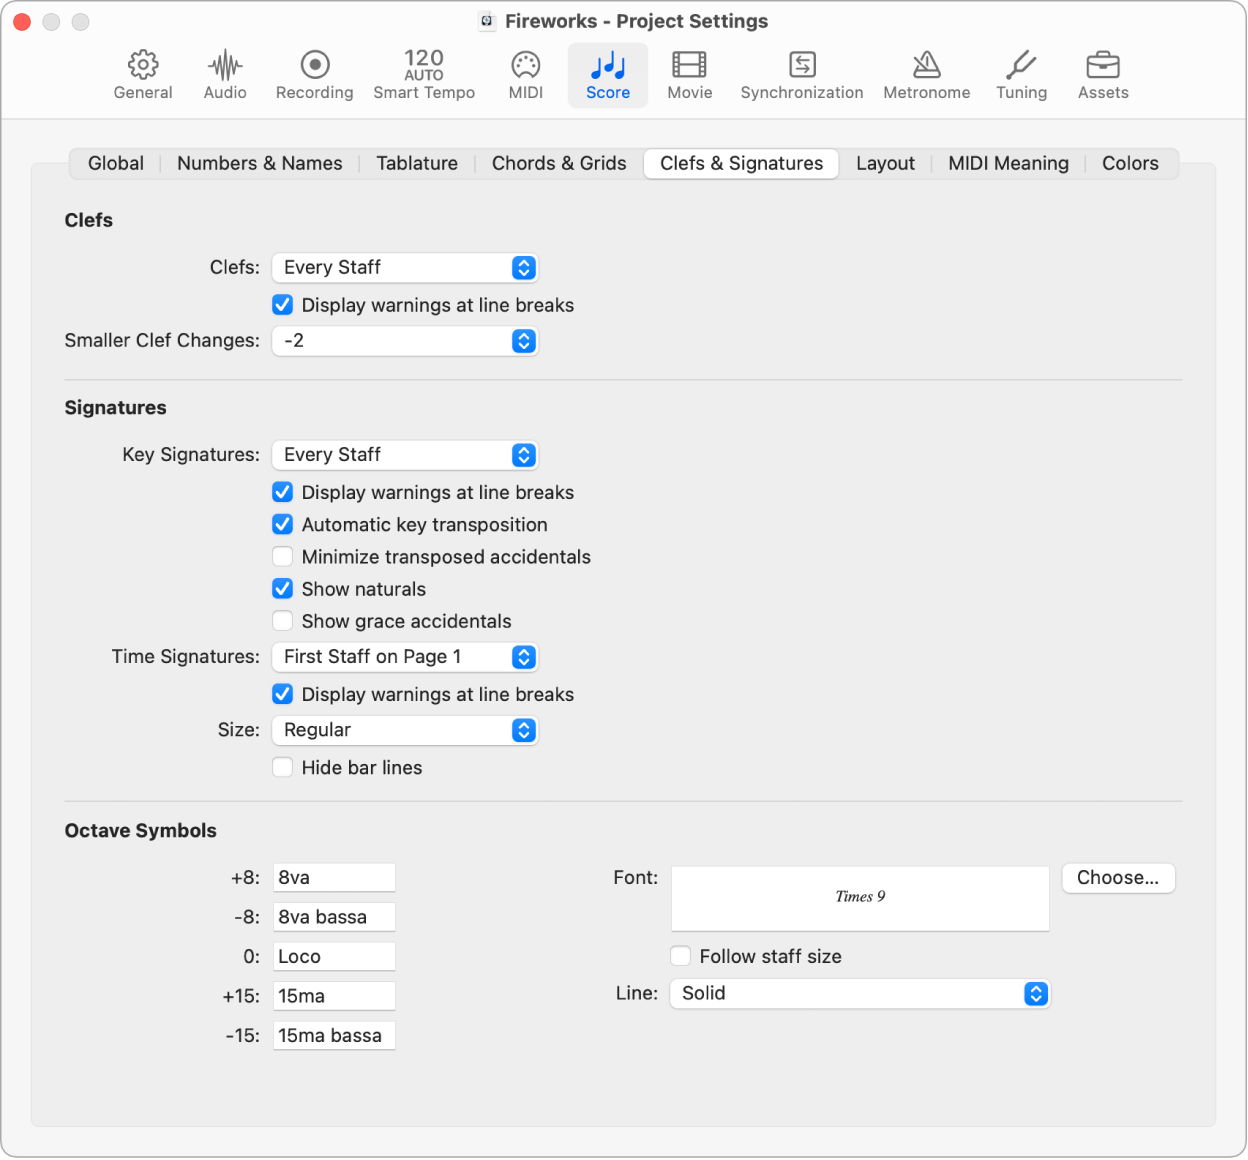Viewport: 1248px width, 1160px height.
Task: Uncheck Automatic key transposition
Action: (x=283, y=524)
